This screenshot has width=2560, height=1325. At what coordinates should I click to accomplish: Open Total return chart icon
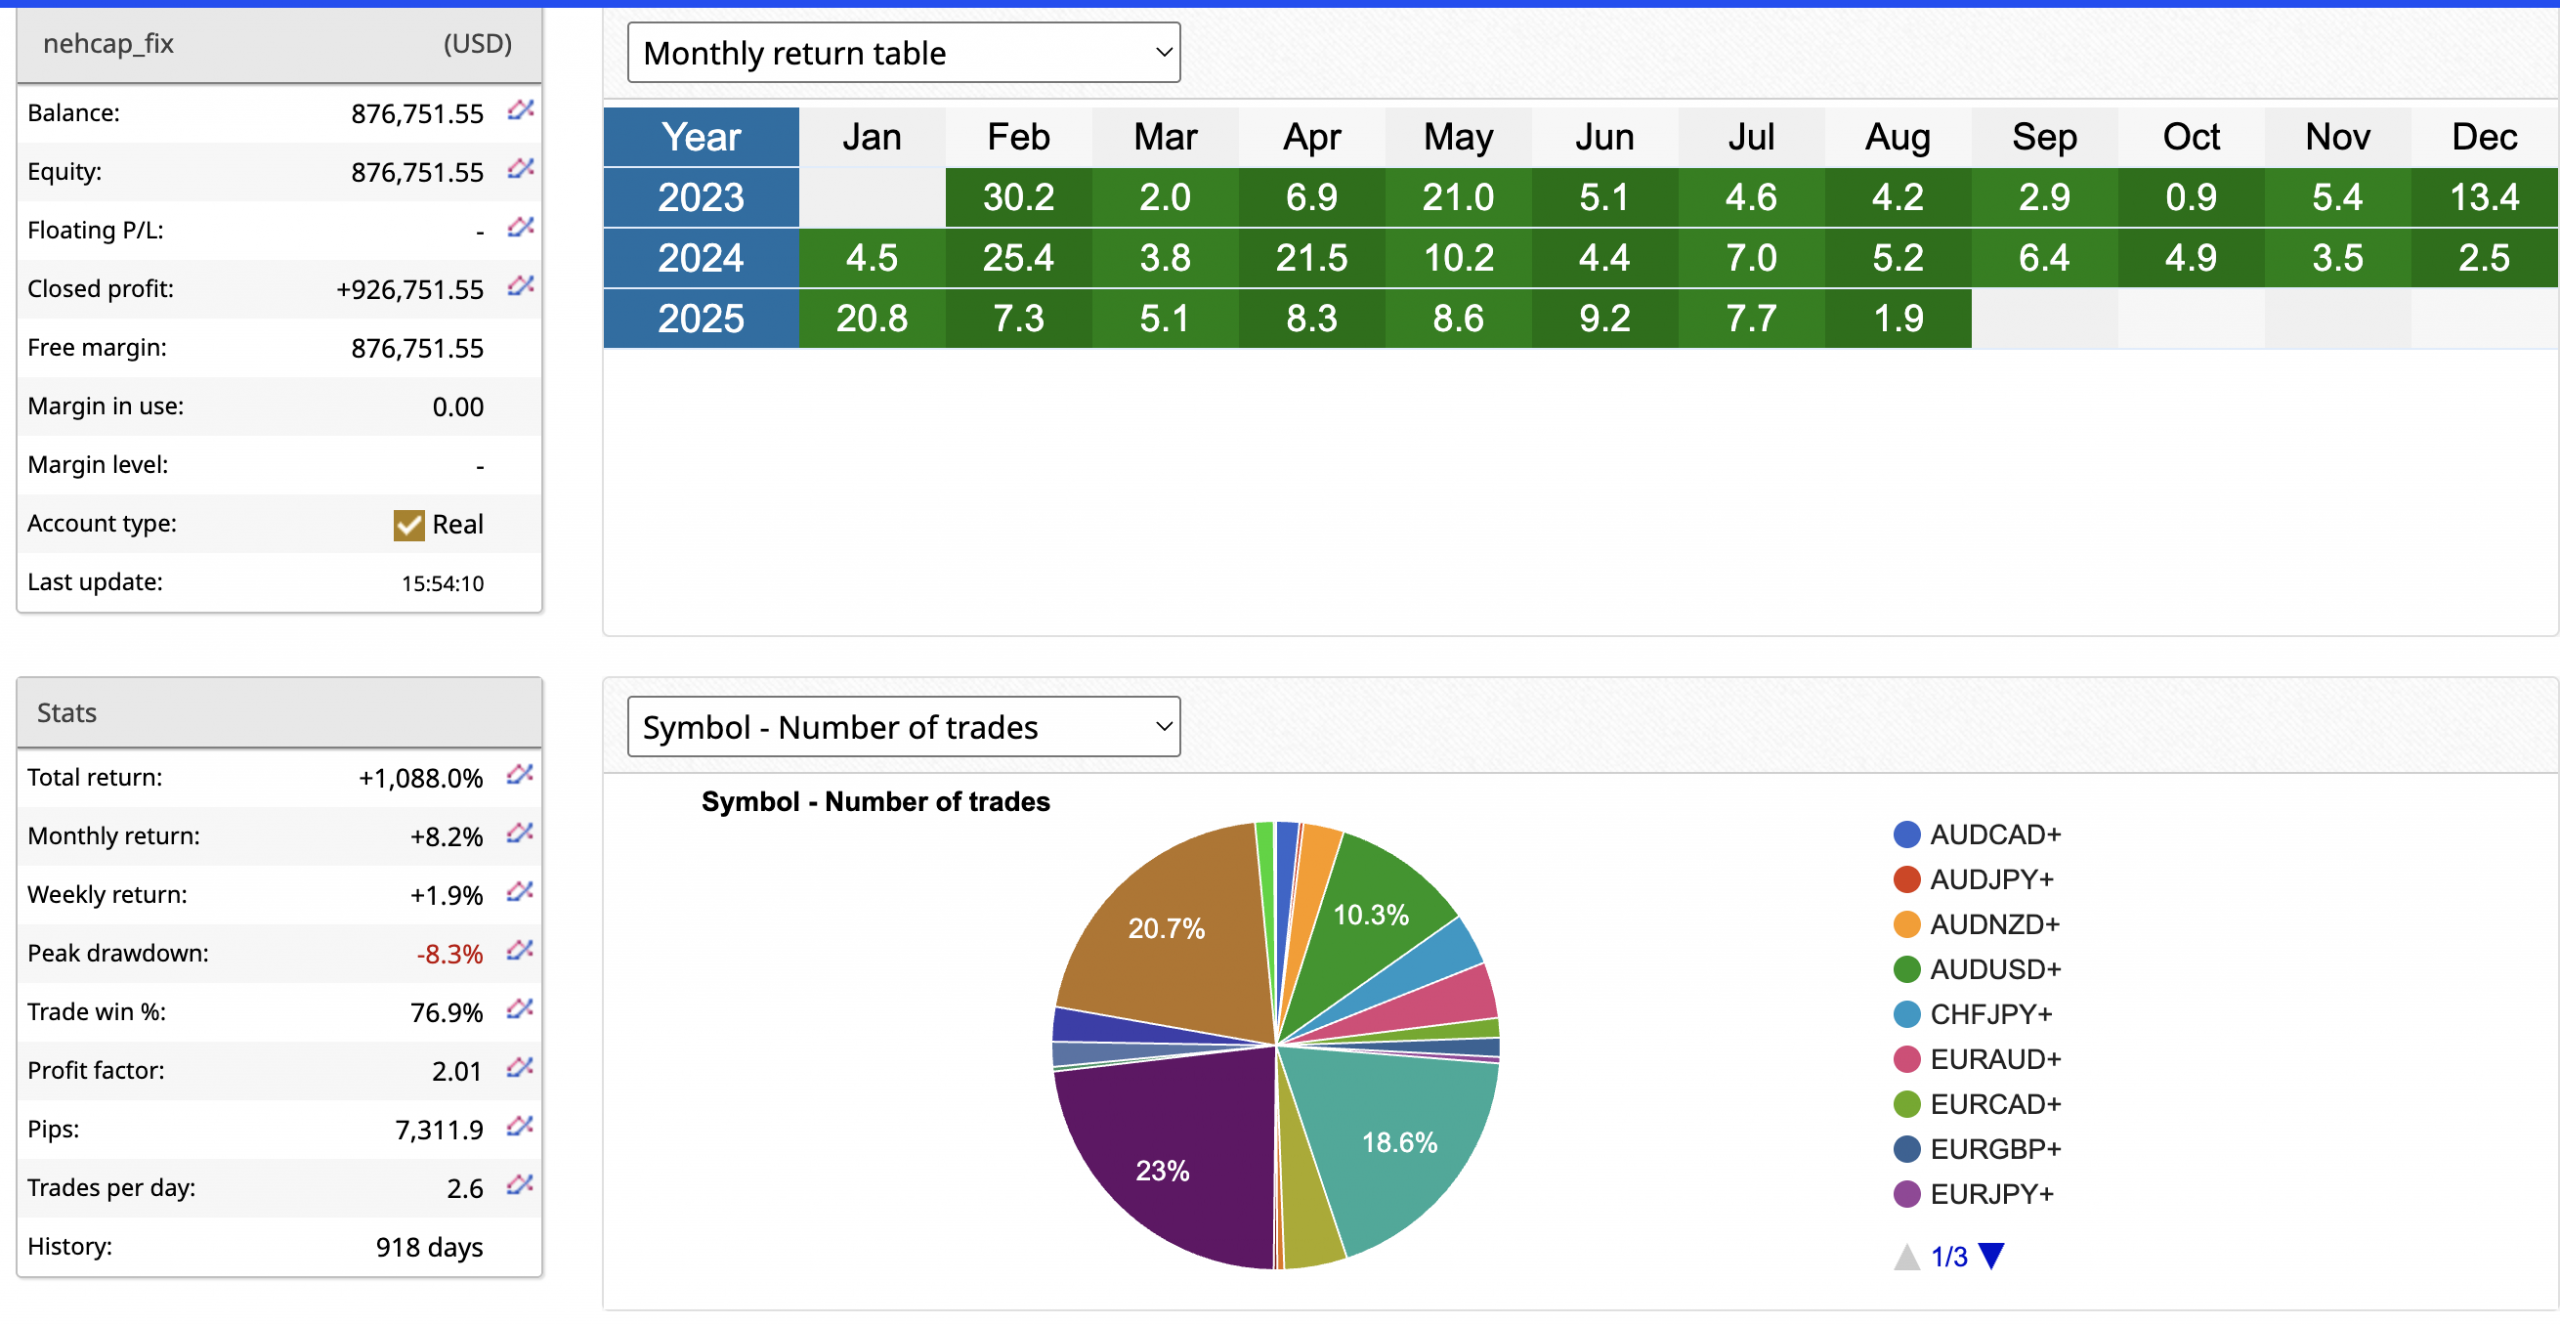[x=520, y=775]
